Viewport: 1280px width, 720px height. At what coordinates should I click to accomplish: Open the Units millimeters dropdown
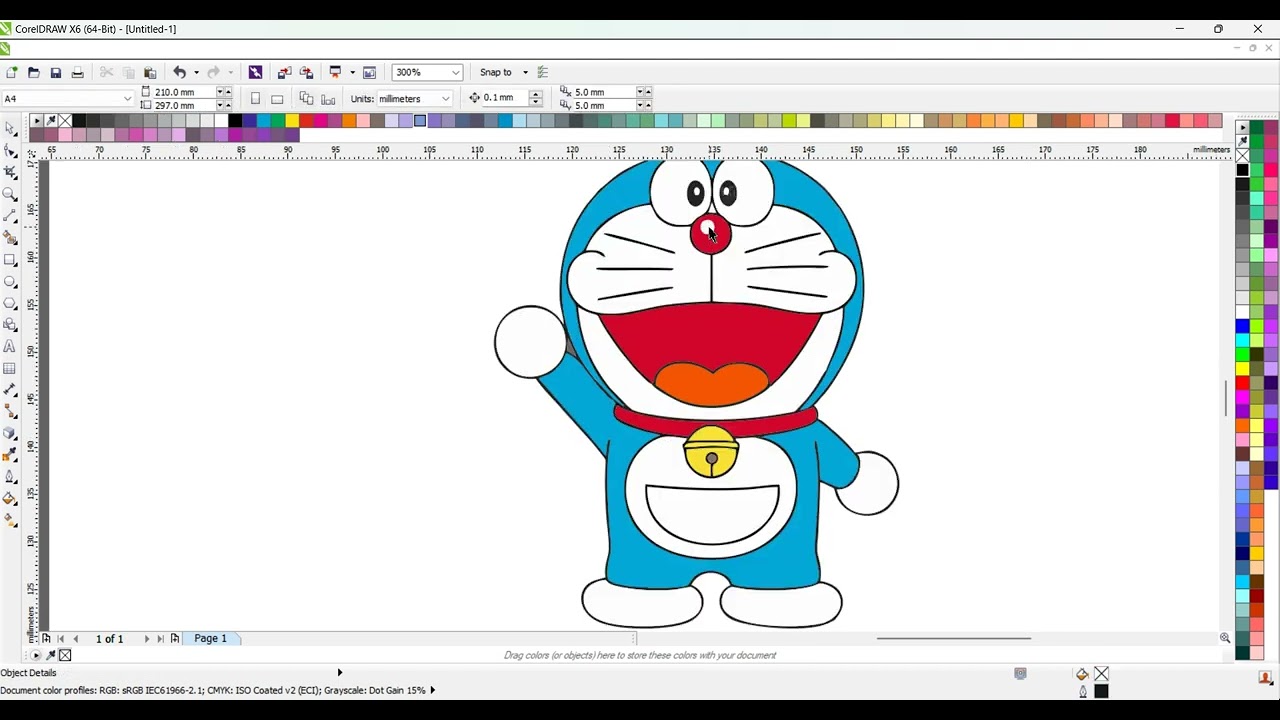445,99
